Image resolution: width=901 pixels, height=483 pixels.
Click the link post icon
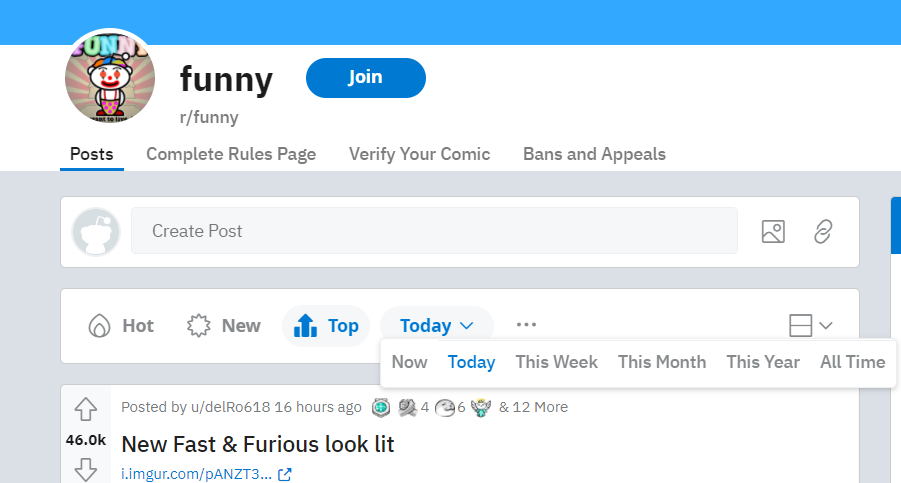tap(823, 231)
